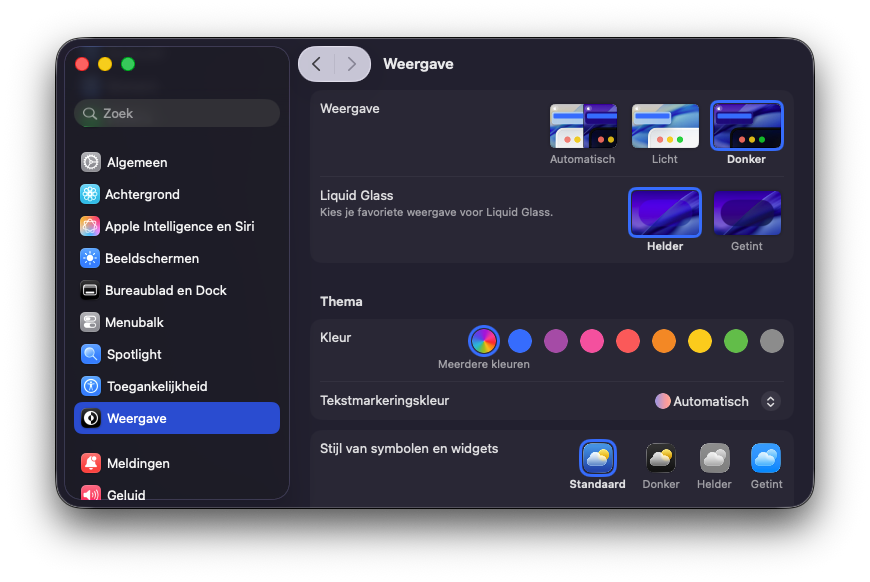Click the Spotlight magnifier icon
This screenshot has width=870, height=582.
click(91, 354)
